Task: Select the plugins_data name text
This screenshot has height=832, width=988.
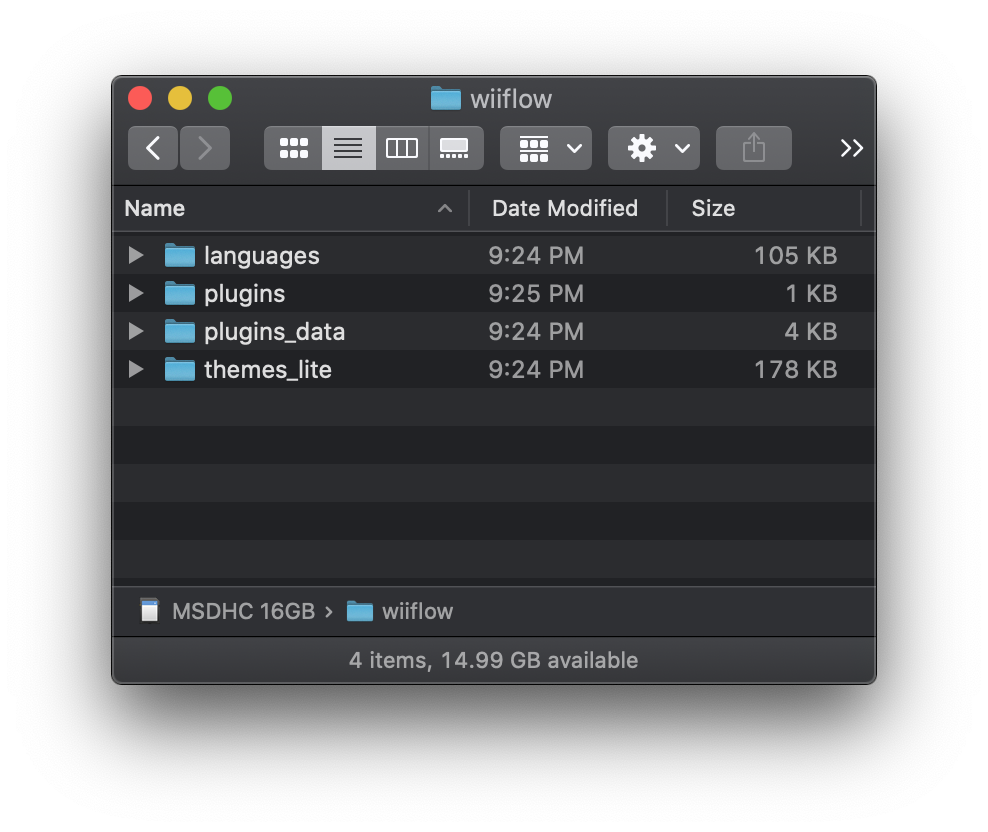Action: (274, 332)
